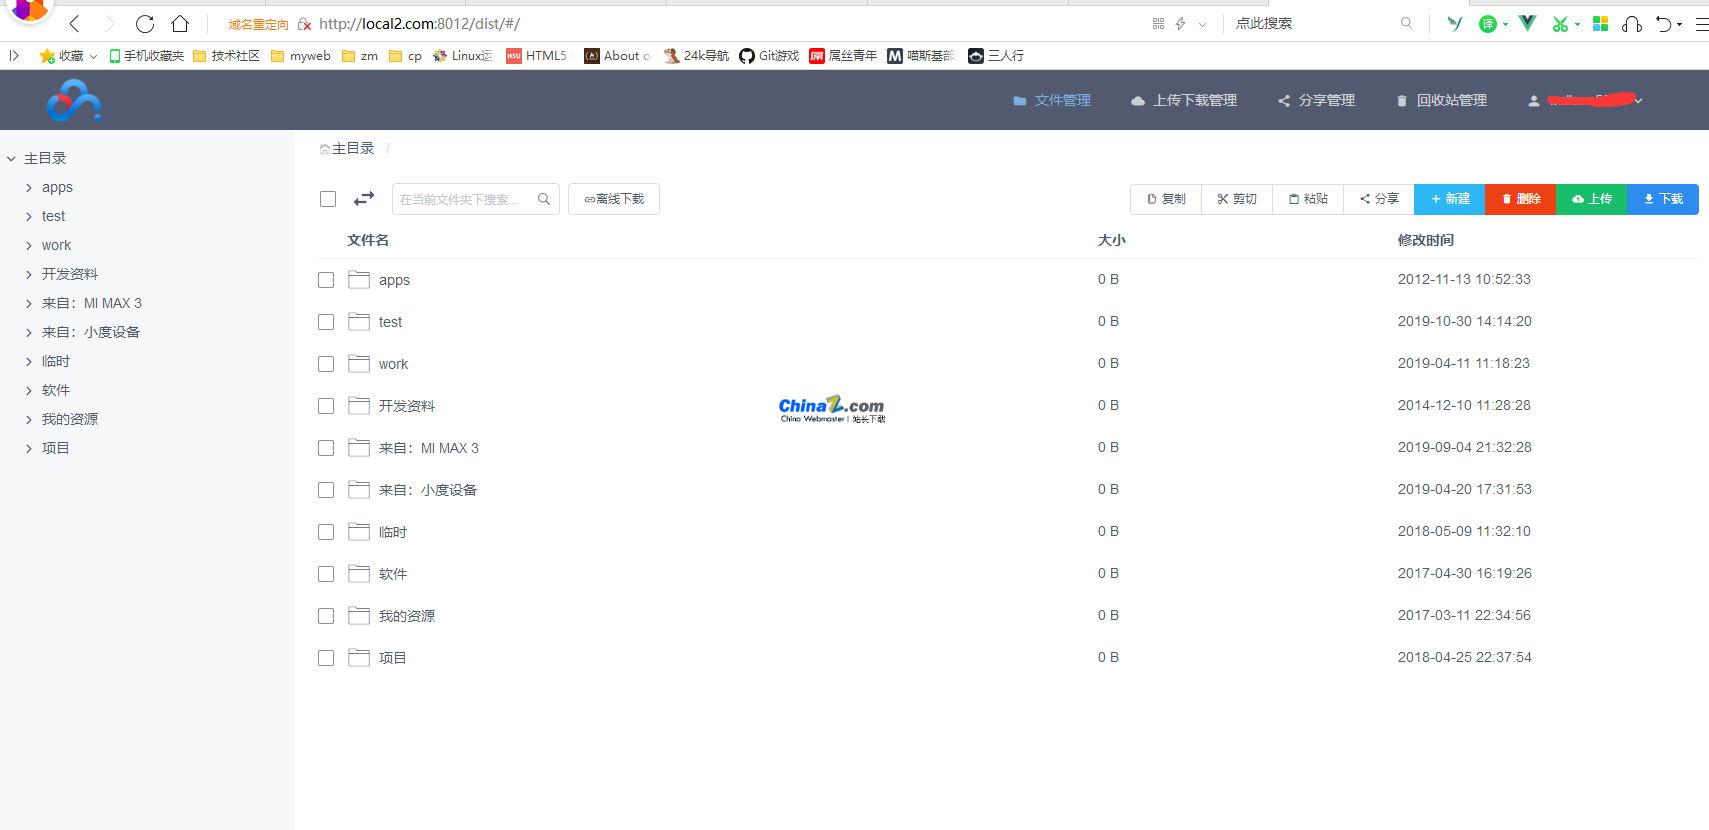1709x830 pixels.
Task: Click the cloud logo icon in header
Action: (74, 101)
